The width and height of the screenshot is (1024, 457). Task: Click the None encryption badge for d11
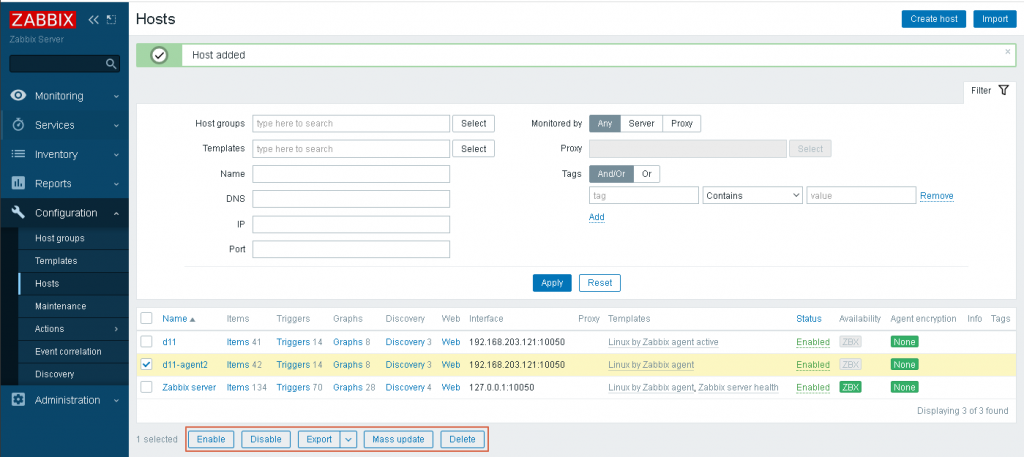pos(904,341)
